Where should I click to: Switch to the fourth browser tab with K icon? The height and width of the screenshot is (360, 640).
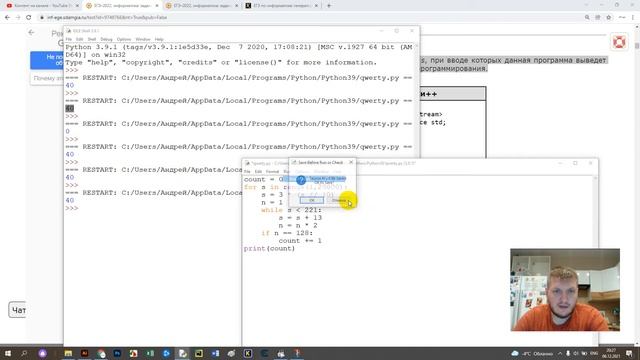(281, 6)
